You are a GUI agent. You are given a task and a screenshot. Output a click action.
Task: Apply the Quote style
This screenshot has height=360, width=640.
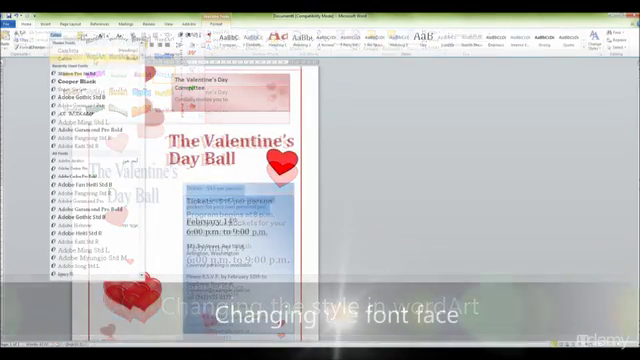tap(569, 40)
